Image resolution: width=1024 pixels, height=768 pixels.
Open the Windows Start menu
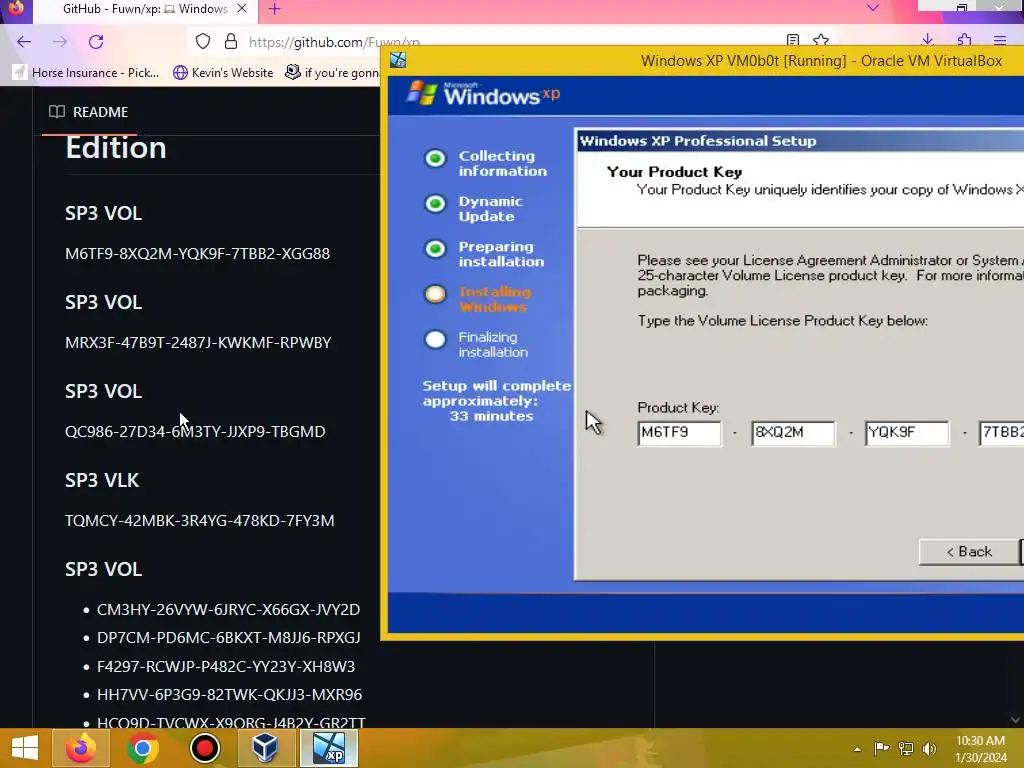pyautogui.click(x=25, y=748)
